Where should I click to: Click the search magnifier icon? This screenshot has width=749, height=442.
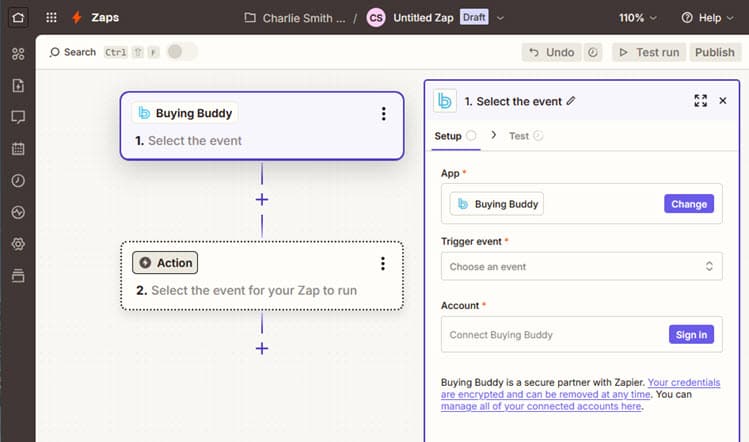(54, 52)
